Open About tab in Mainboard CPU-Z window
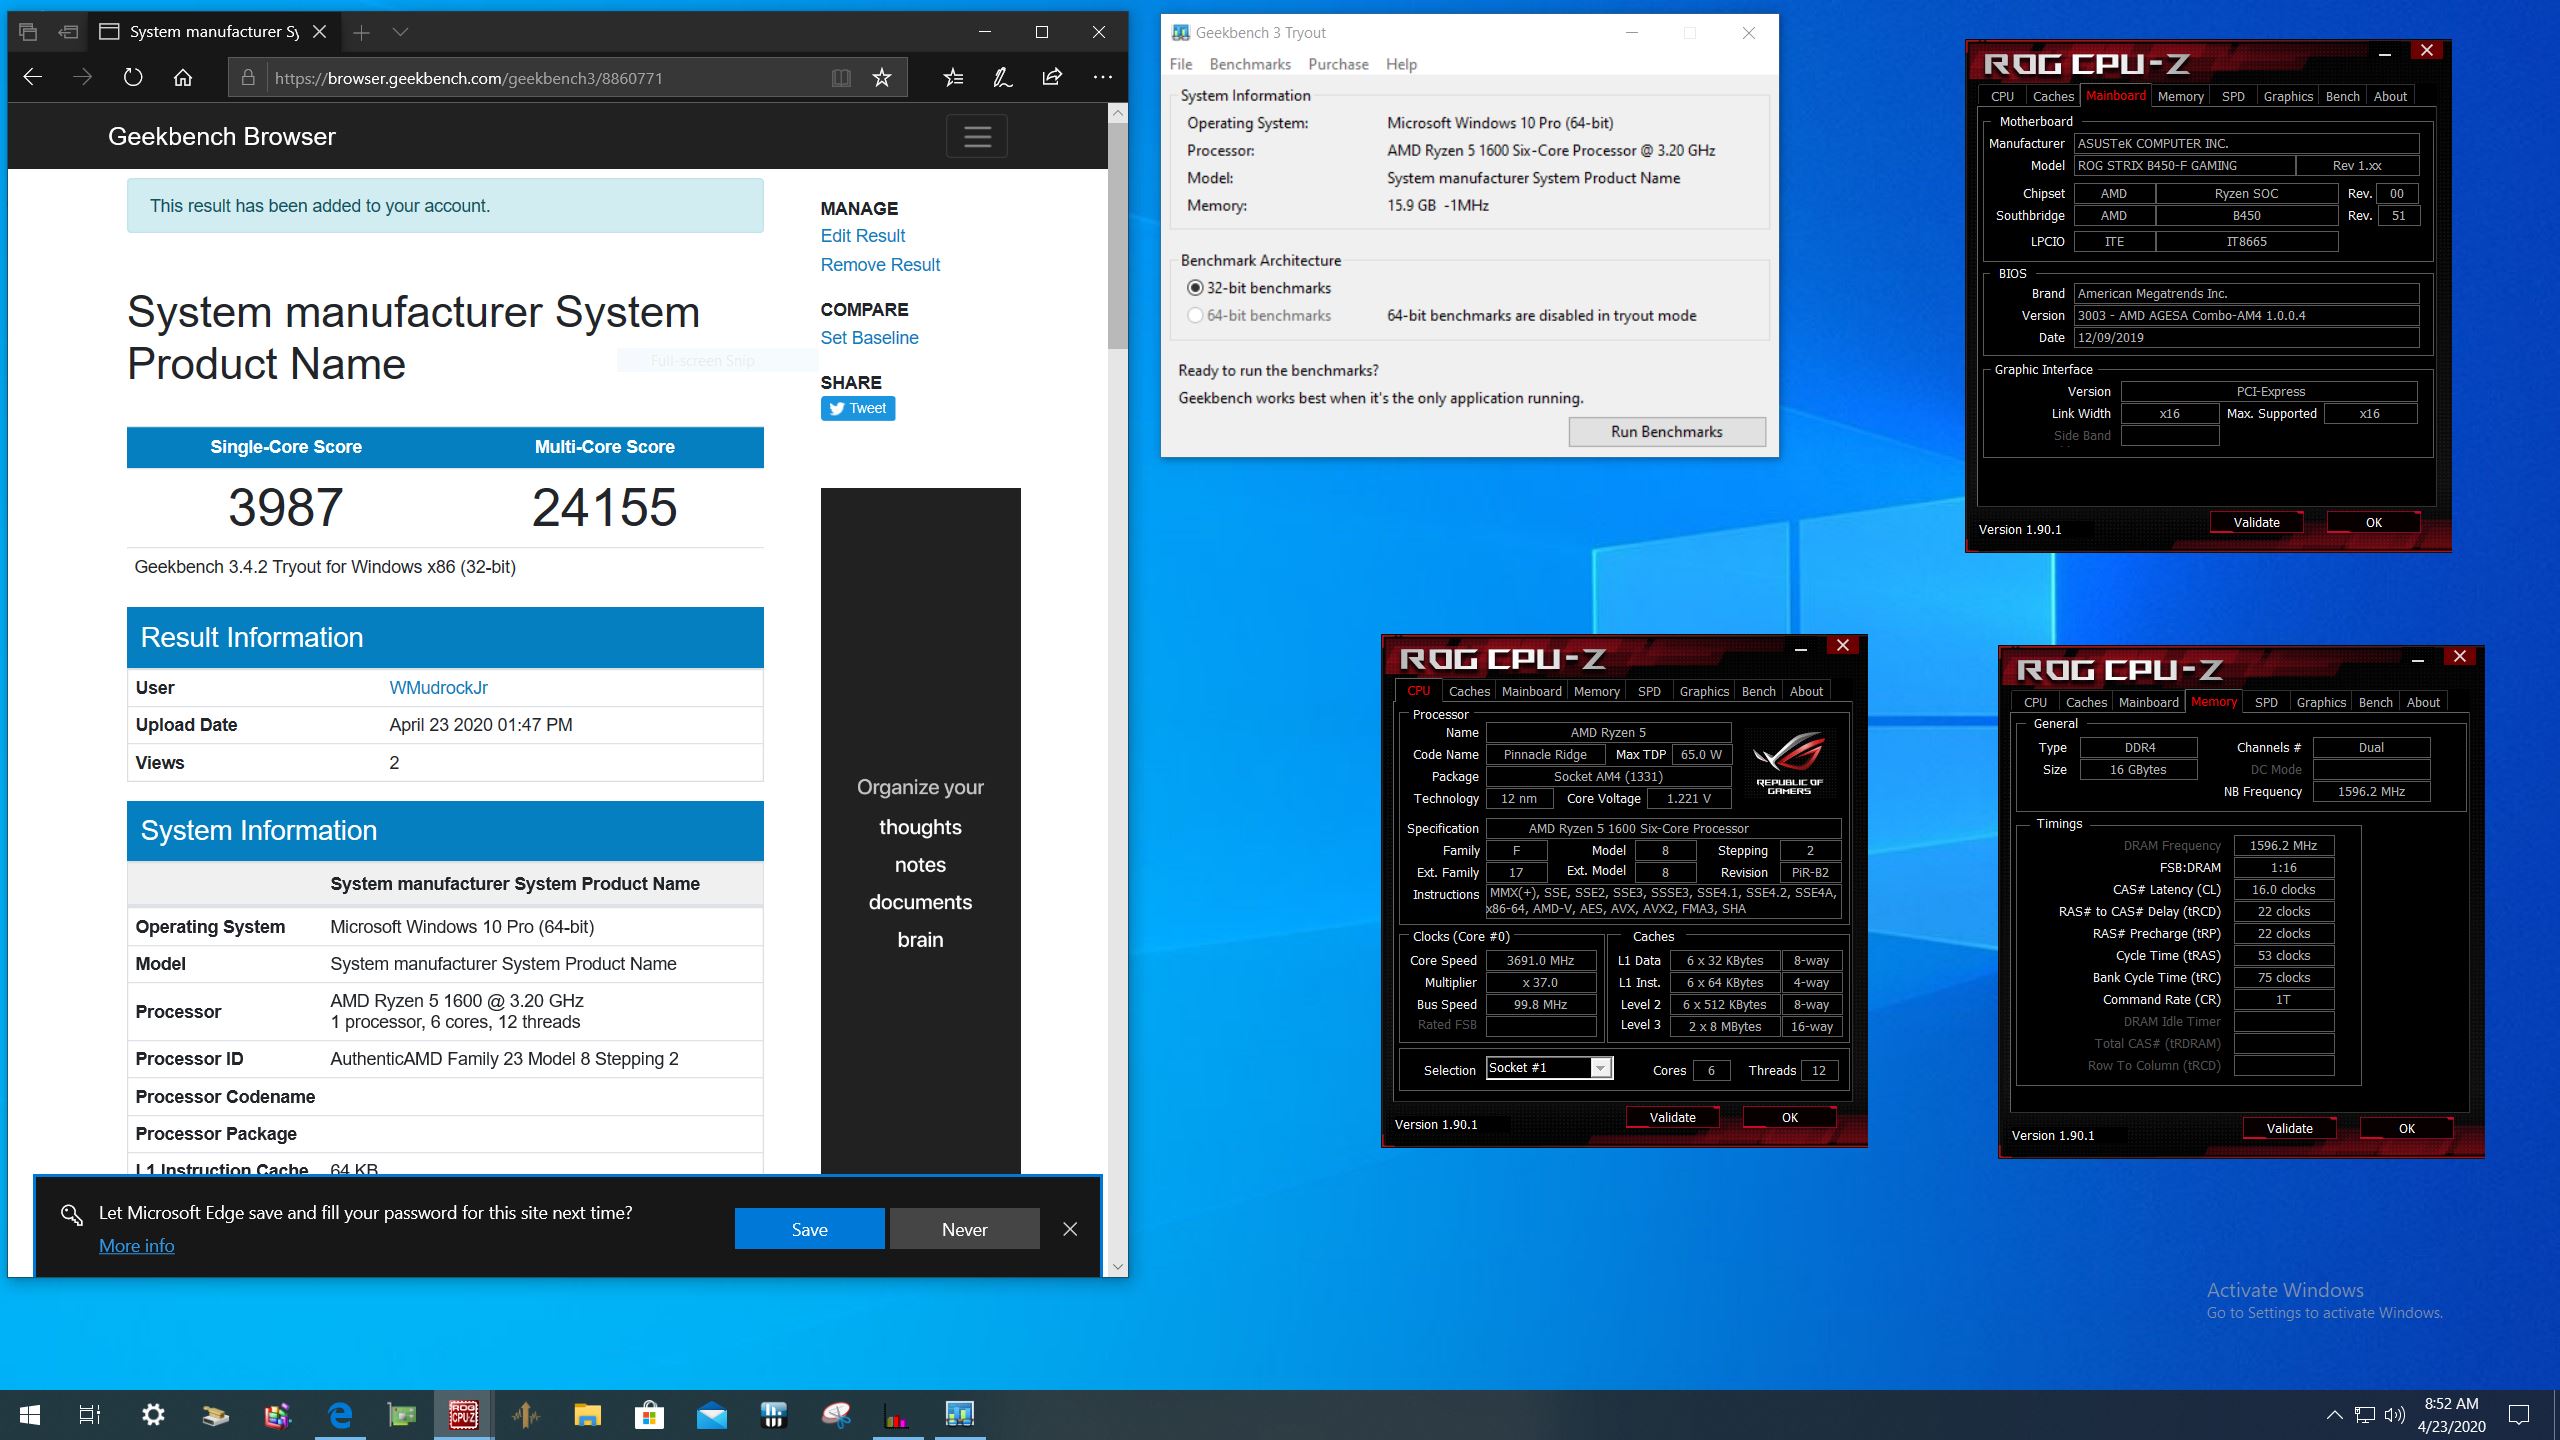Screen dimensions: 2560x1440 click(2390, 96)
